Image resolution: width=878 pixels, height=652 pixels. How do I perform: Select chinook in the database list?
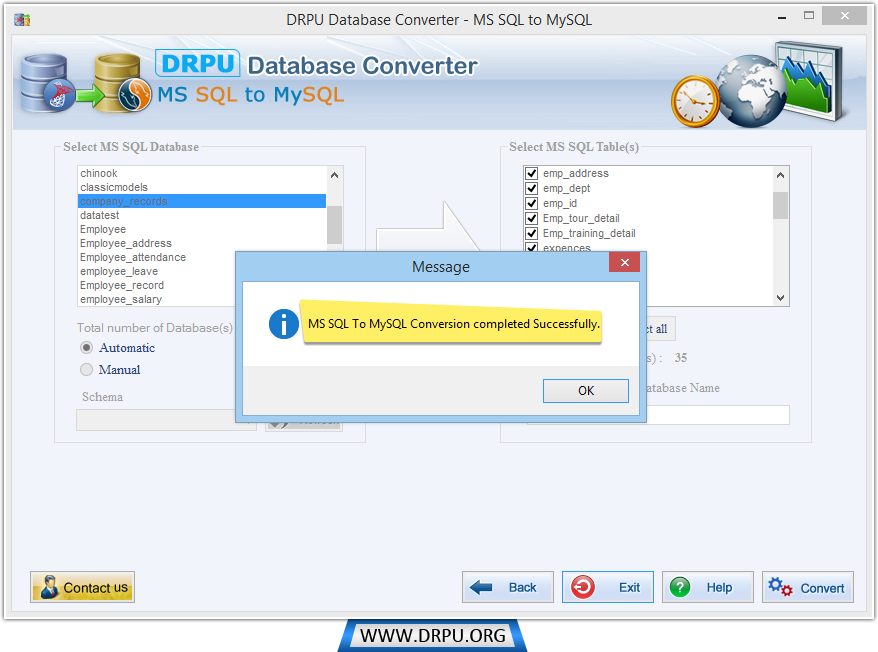tap(202, 173)
